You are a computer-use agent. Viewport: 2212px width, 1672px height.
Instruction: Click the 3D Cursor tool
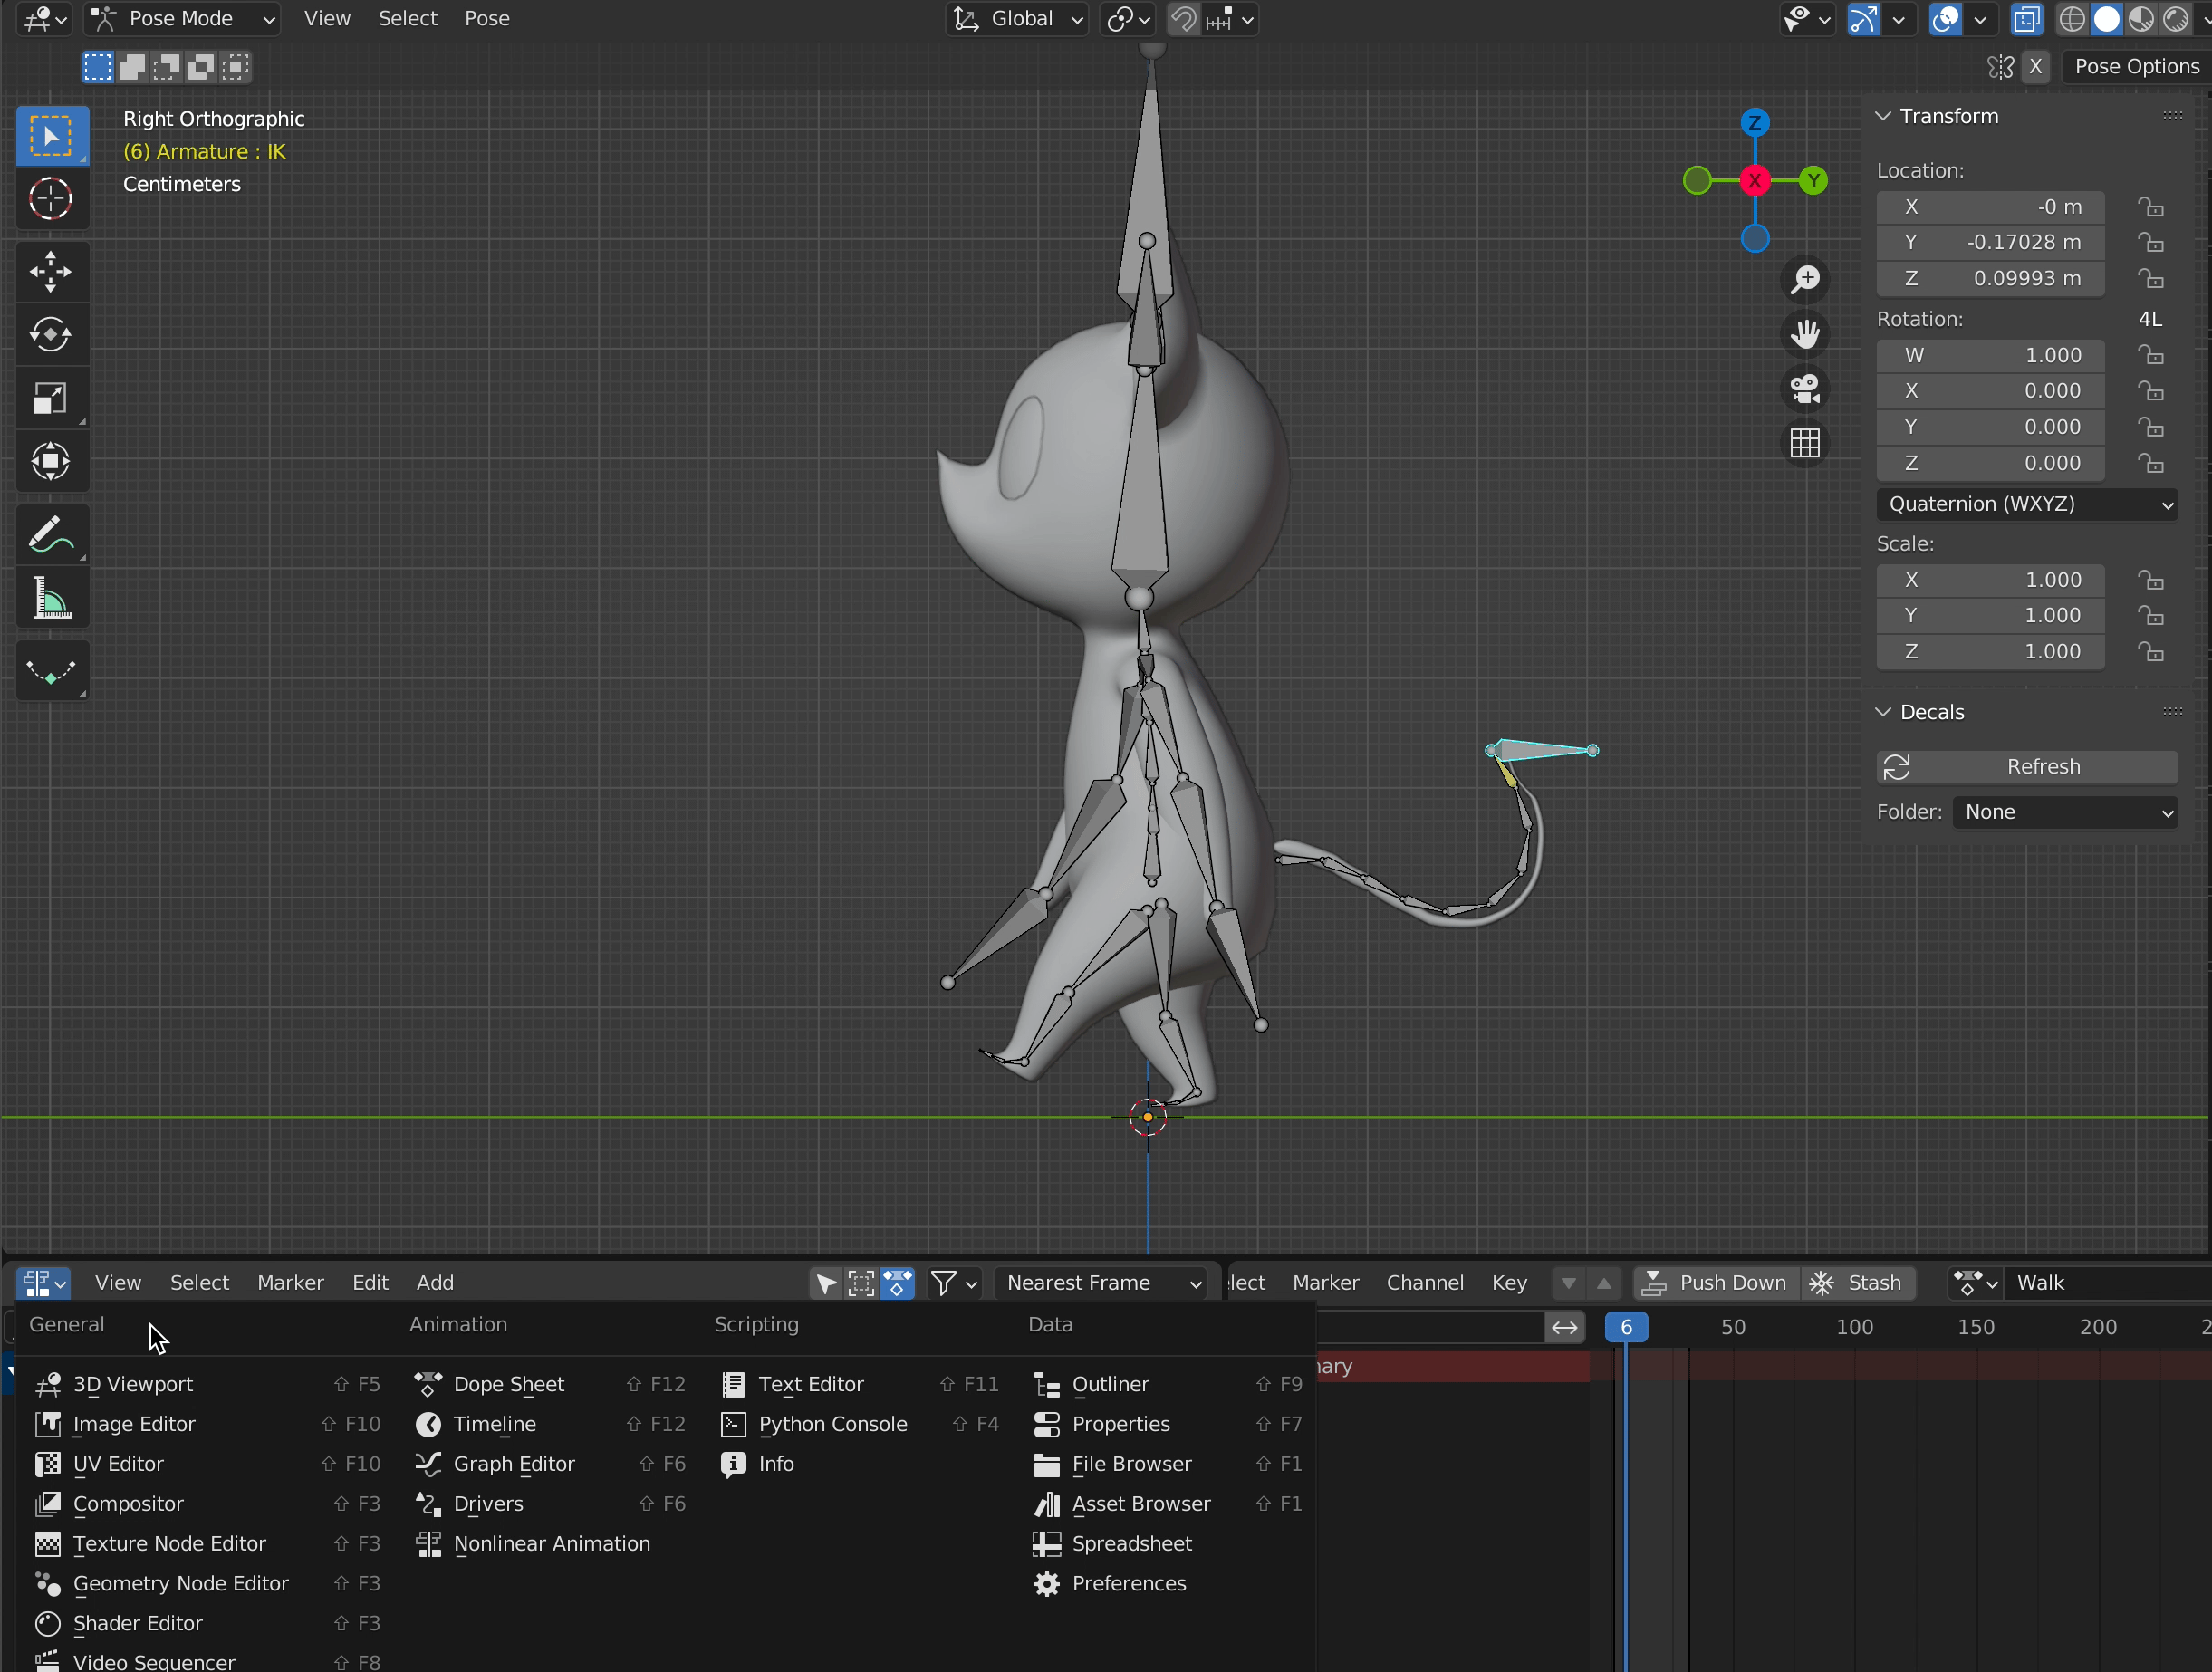pos(50,199)
